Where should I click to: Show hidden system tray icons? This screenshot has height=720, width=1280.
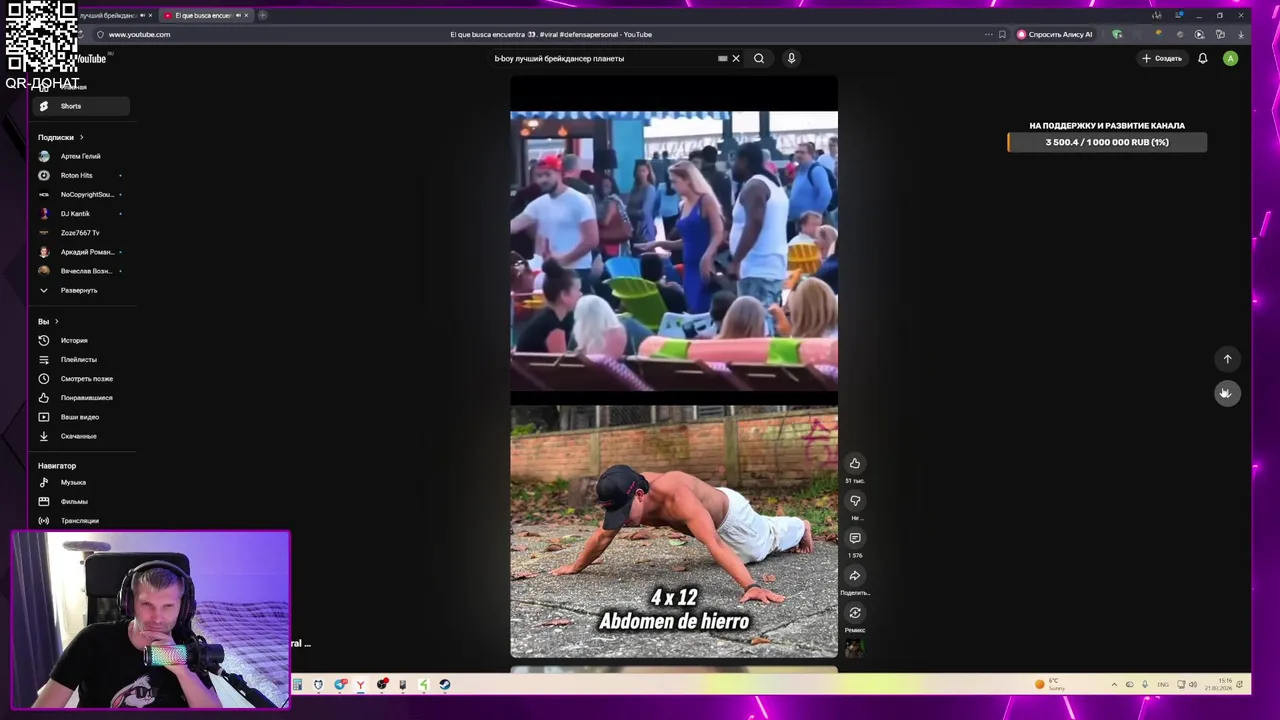click(1114, 685)
